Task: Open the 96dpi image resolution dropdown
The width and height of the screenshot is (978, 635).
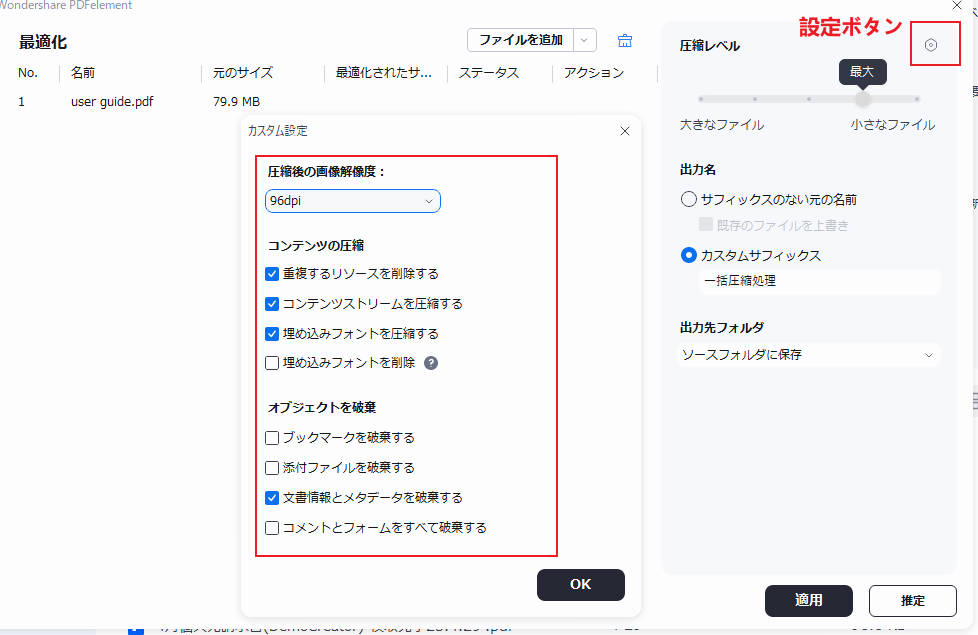Action: [352, 201]
